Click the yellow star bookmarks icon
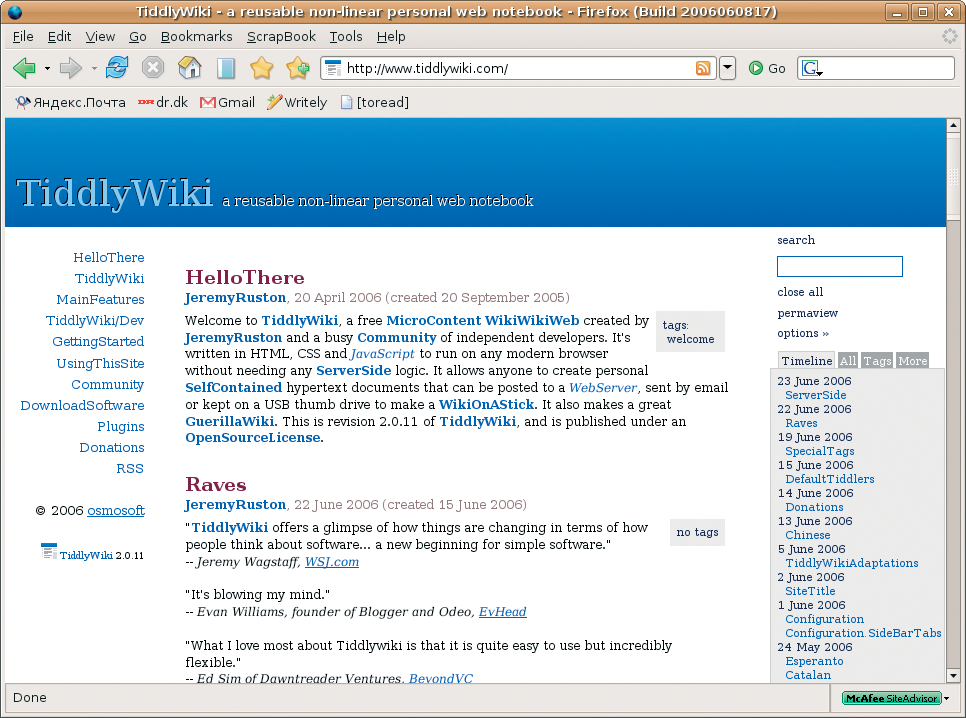Screen dimensions: 966x718 [x=261, y=67]
